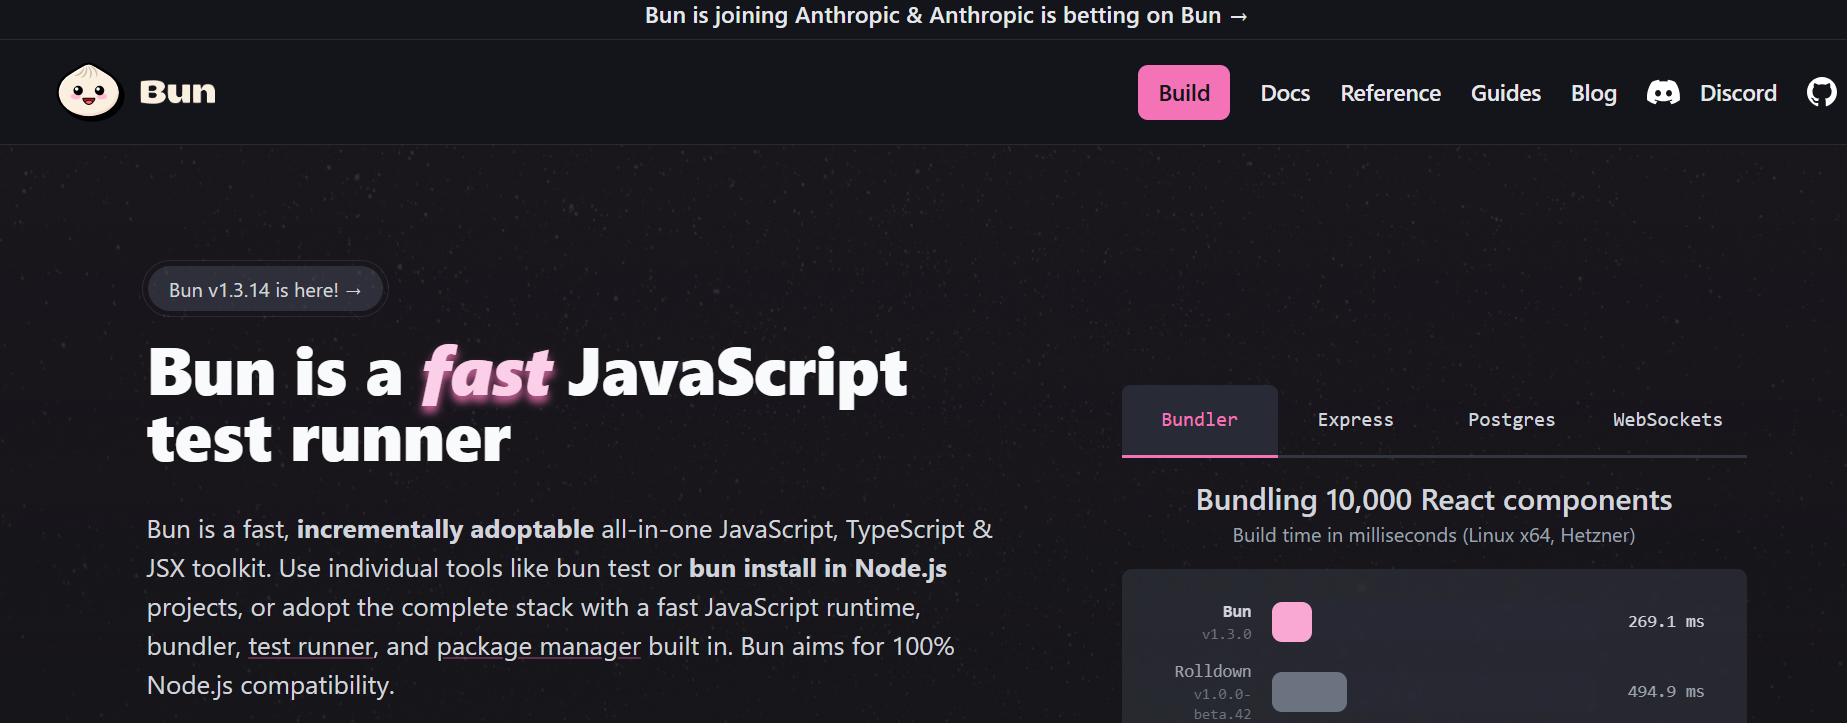1847x723 pixels.
Task: Open the Bun joining Anthropic announcement banner
Action: tap(946, 16)
